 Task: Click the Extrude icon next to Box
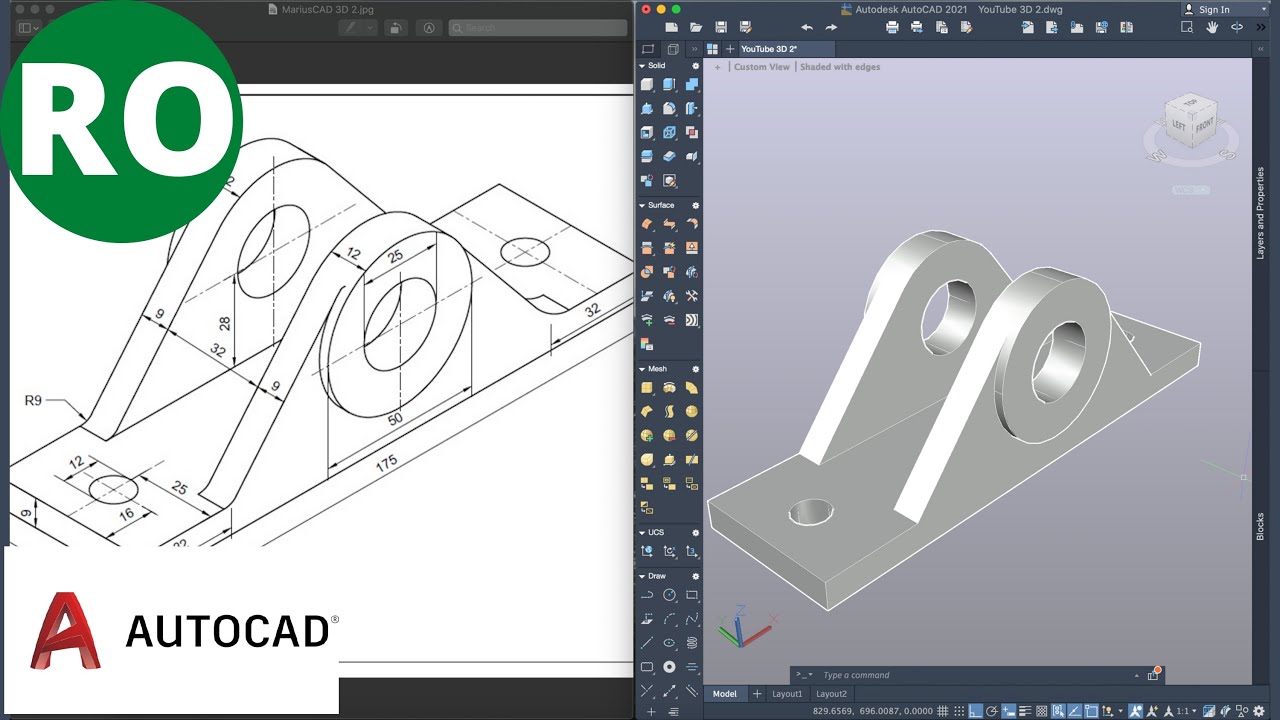pos(669,85)
